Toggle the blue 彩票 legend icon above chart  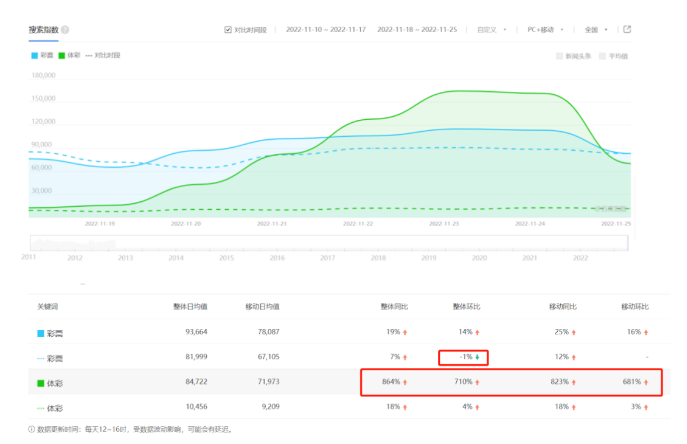click(x=33, y=55)
